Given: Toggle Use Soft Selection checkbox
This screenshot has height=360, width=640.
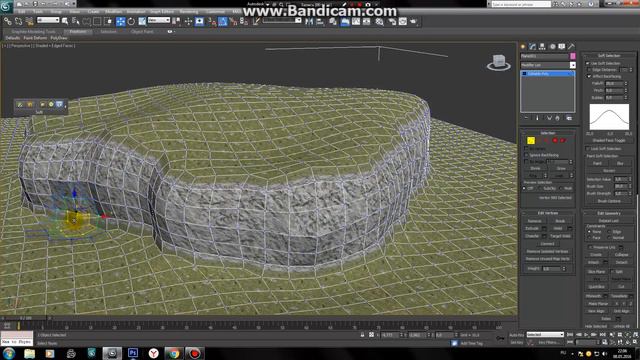Looking at the screenshot, I should (588, 63).
